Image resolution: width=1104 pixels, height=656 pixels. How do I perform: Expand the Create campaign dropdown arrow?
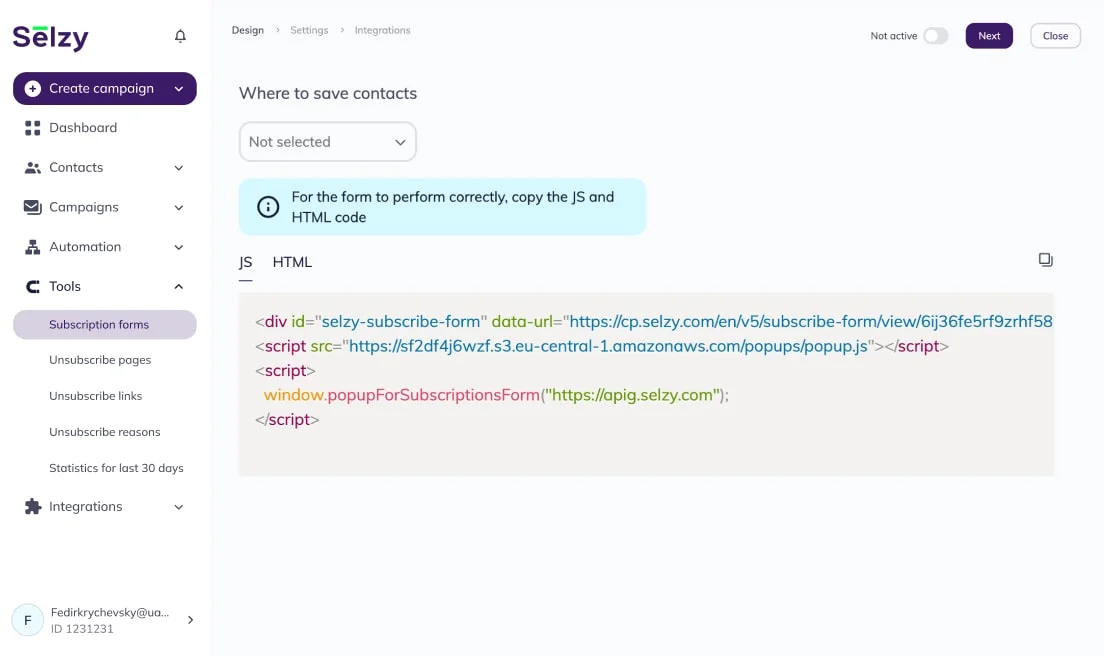coord(179,89)
